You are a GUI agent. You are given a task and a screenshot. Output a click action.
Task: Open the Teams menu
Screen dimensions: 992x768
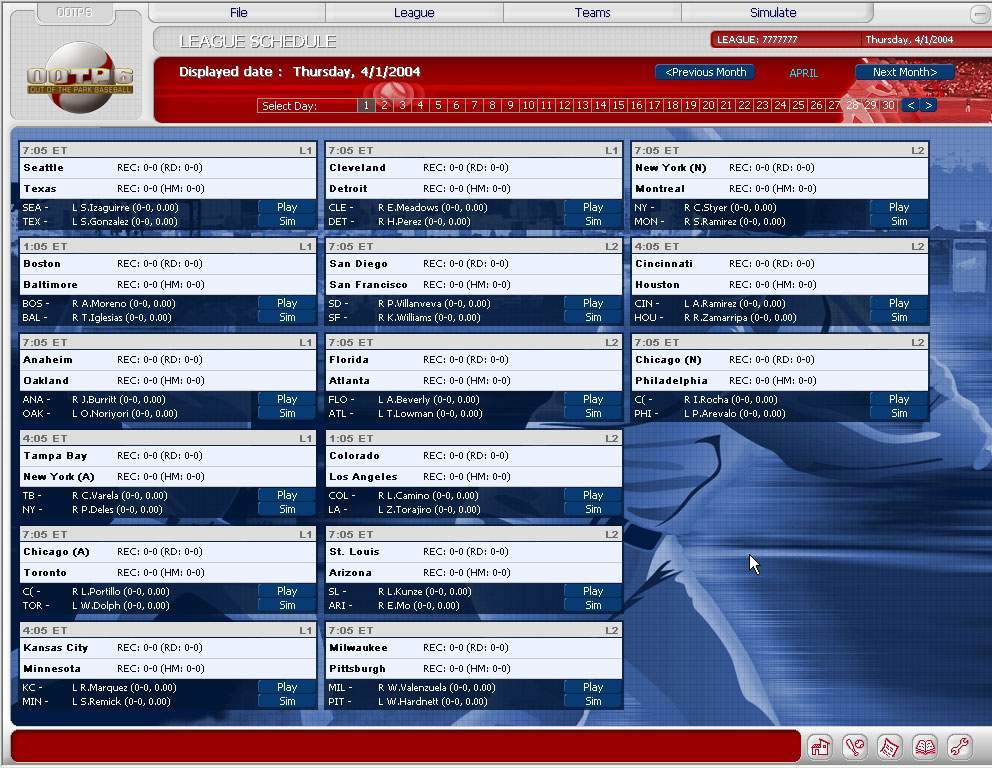click(592, 13)
